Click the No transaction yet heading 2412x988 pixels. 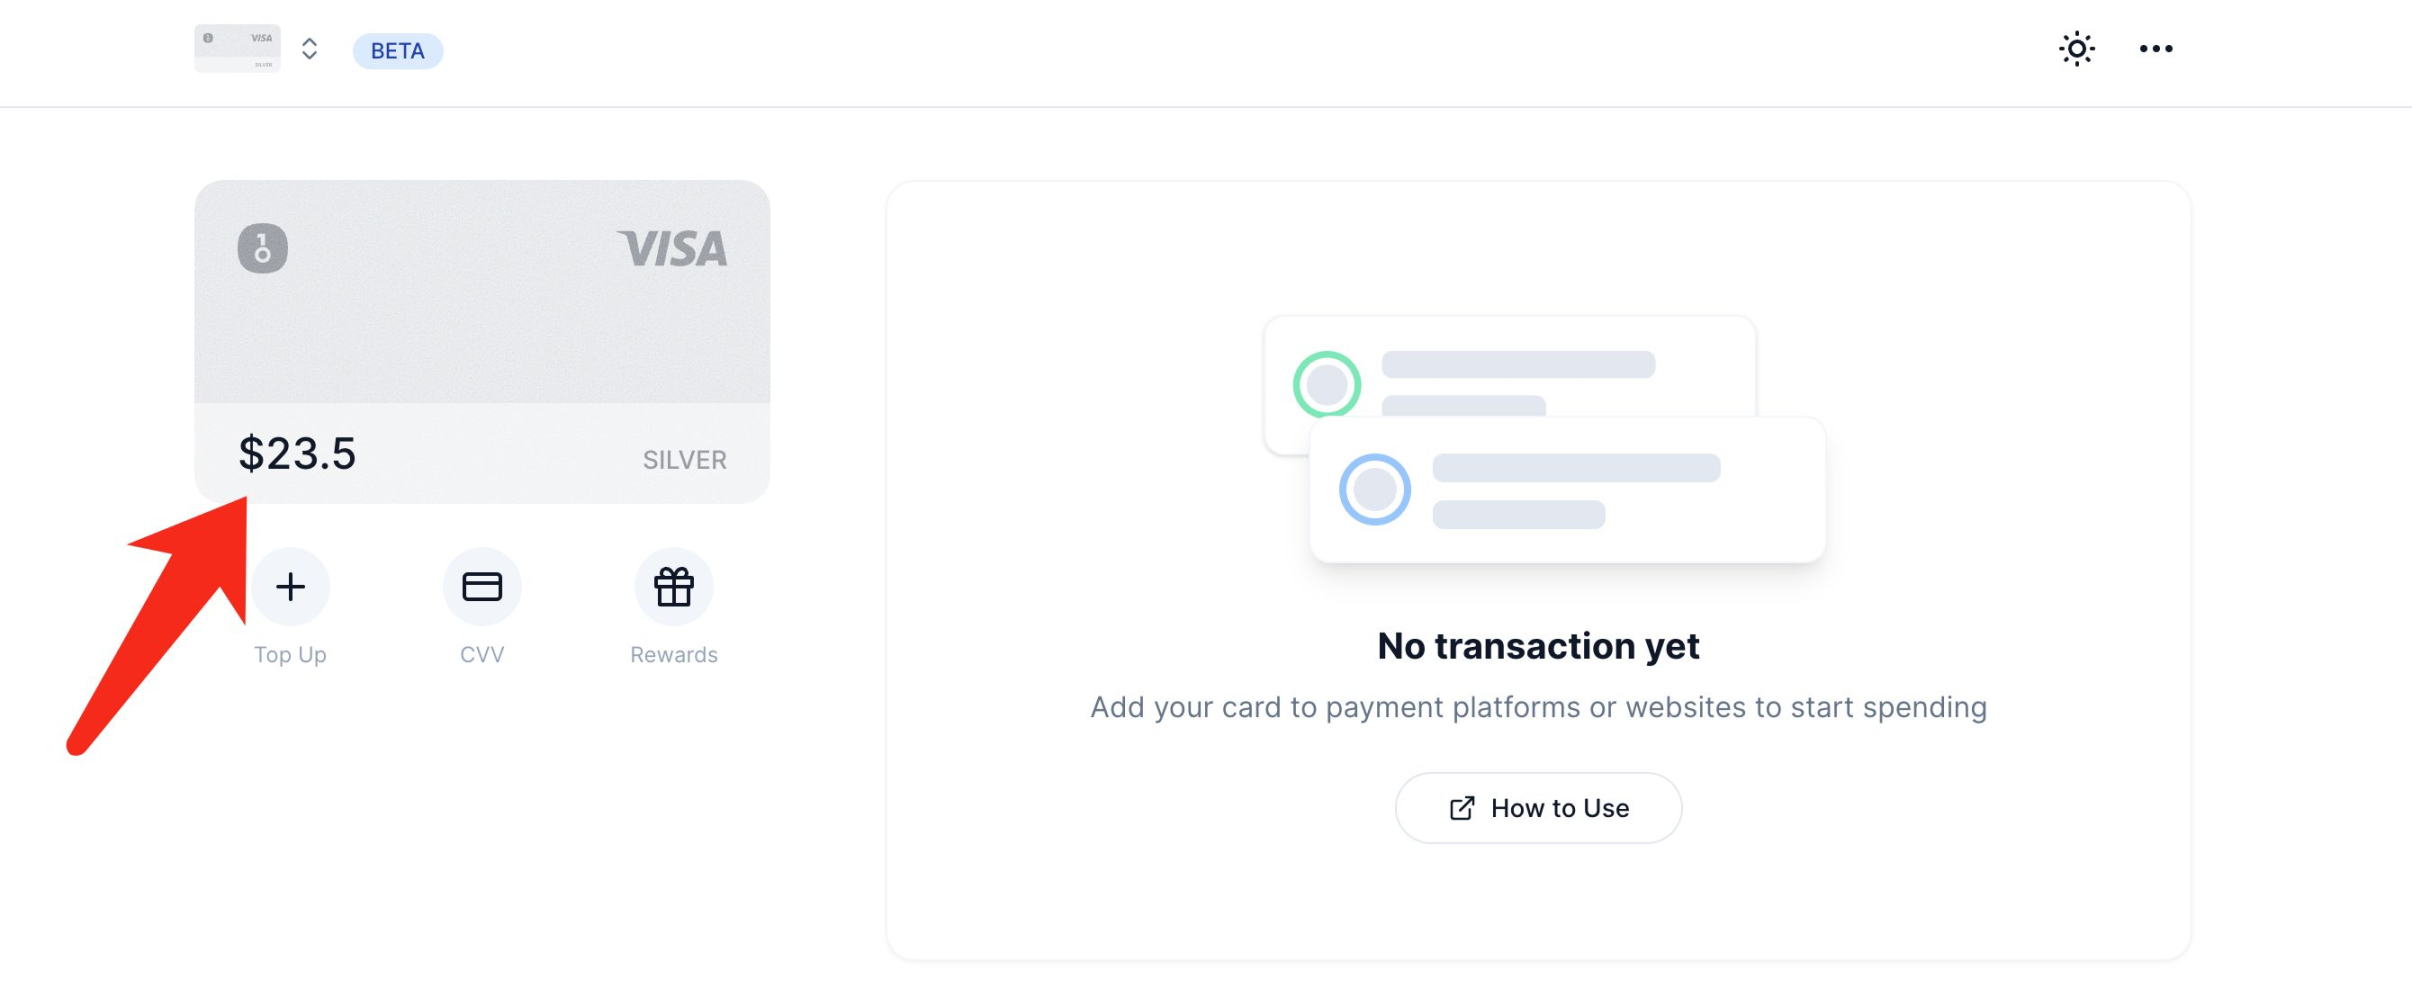point(1538,646)
